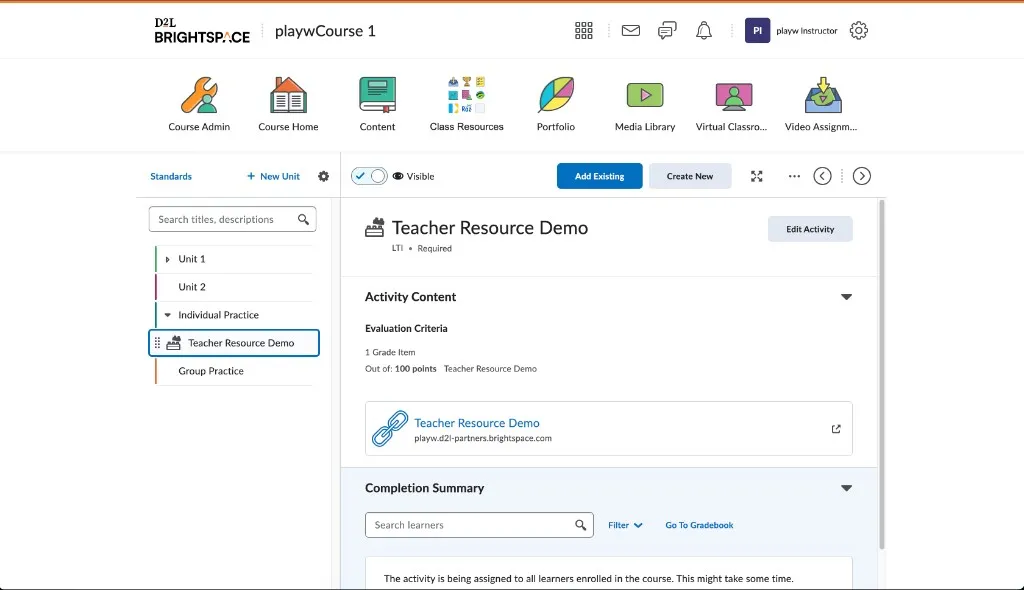Open the Teacher Resource Demo LTI link
Viewport: 1024px width, 590px height.
[x=477, y=423]
